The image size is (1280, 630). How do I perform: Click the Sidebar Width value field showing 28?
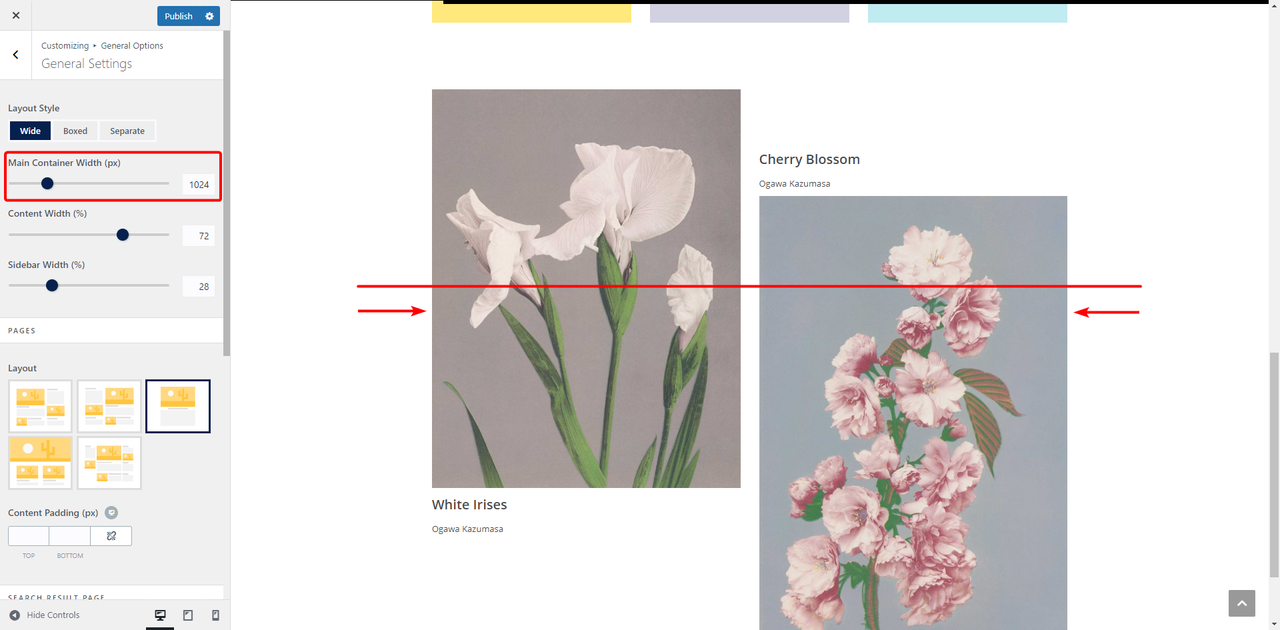point(198,287)
